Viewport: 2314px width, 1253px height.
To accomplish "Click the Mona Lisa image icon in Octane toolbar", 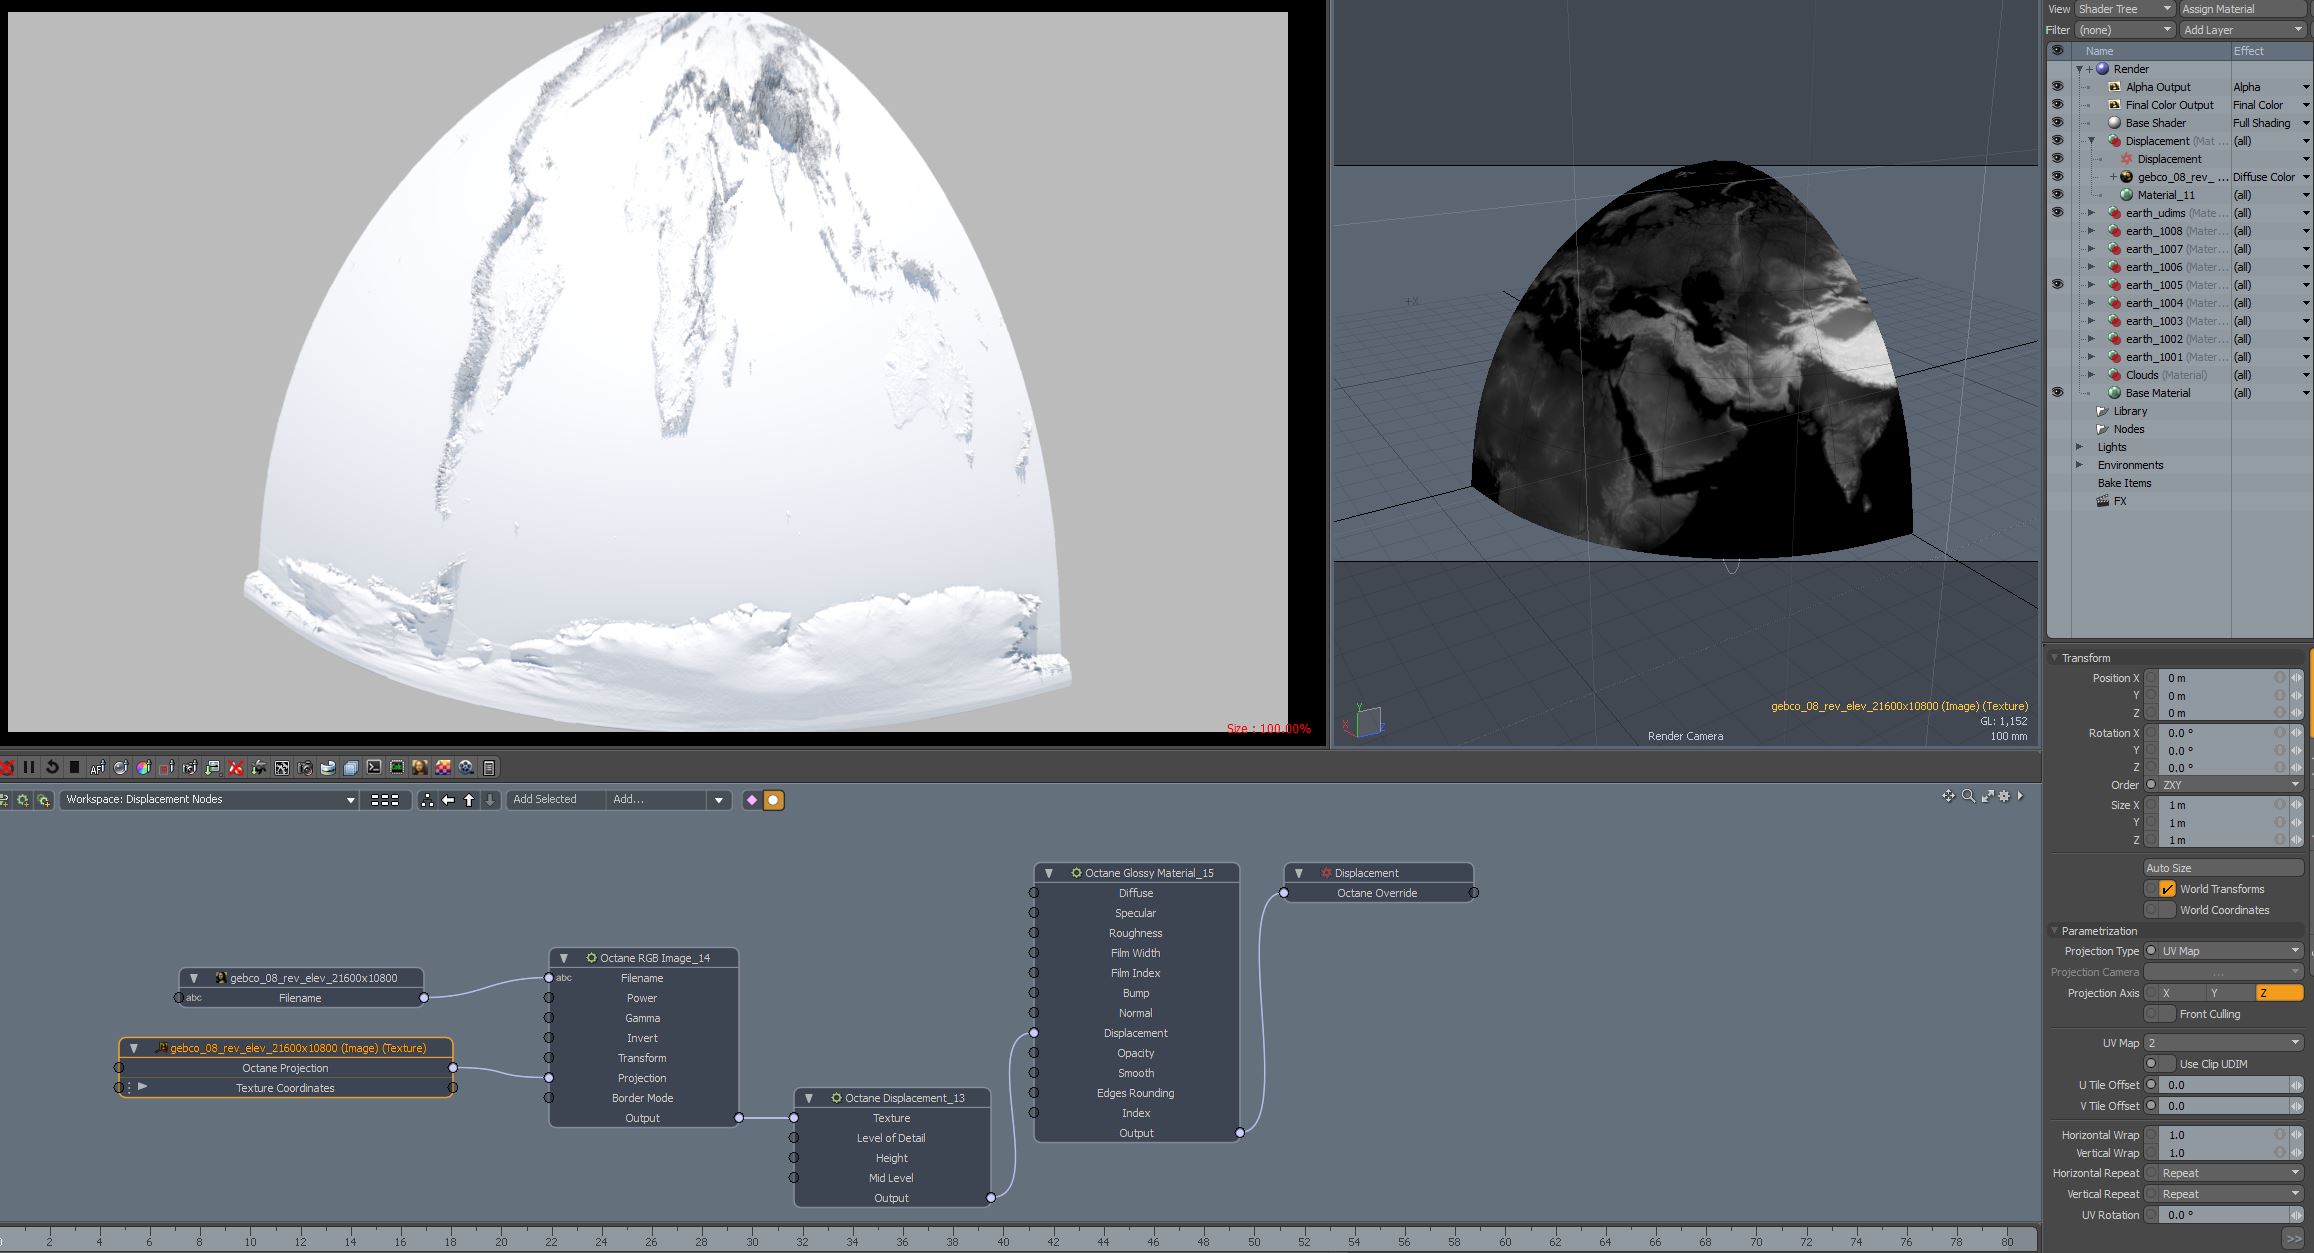I will pos(420,768).
